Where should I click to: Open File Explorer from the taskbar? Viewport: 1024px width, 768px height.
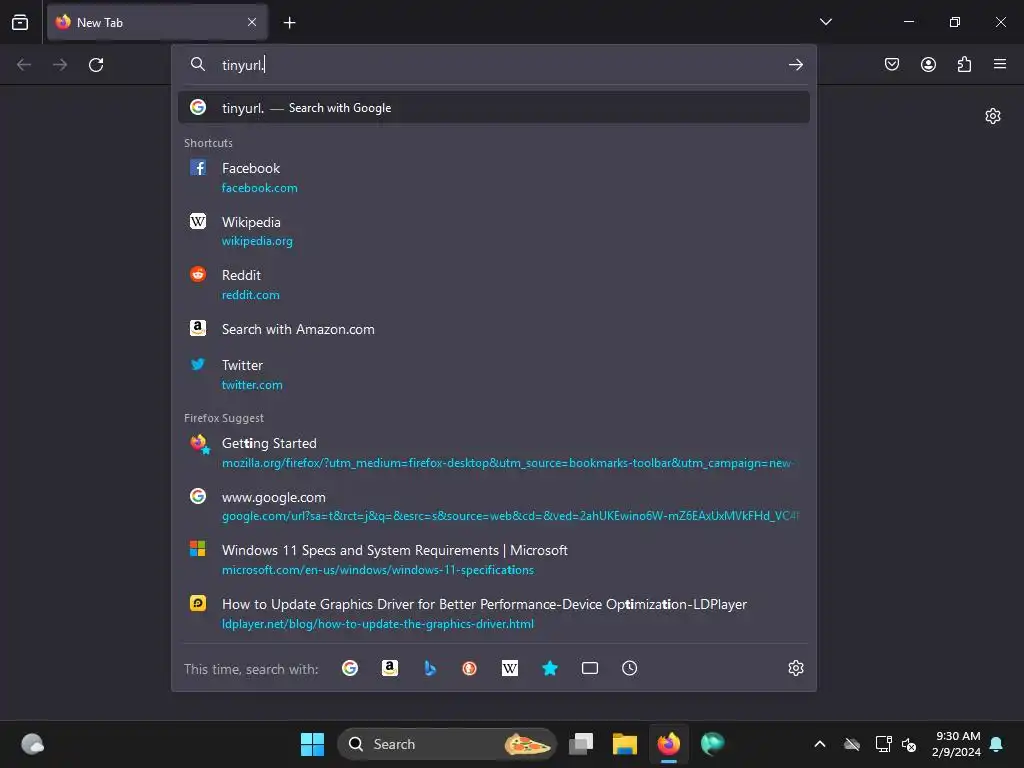click(624, 744)
